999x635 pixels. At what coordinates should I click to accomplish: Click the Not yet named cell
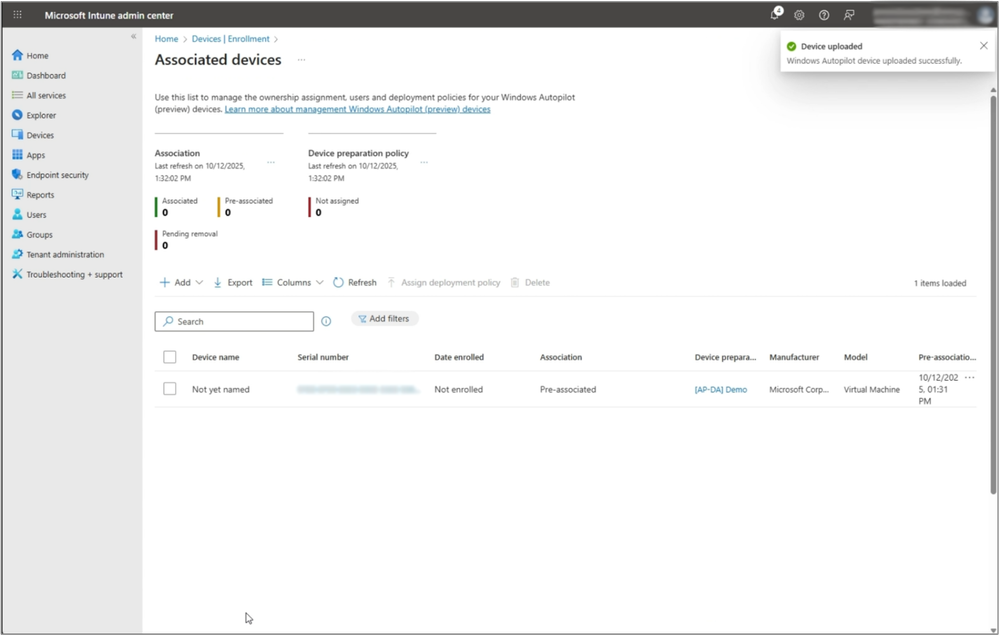pyautogui.click(x=220, y=389)
